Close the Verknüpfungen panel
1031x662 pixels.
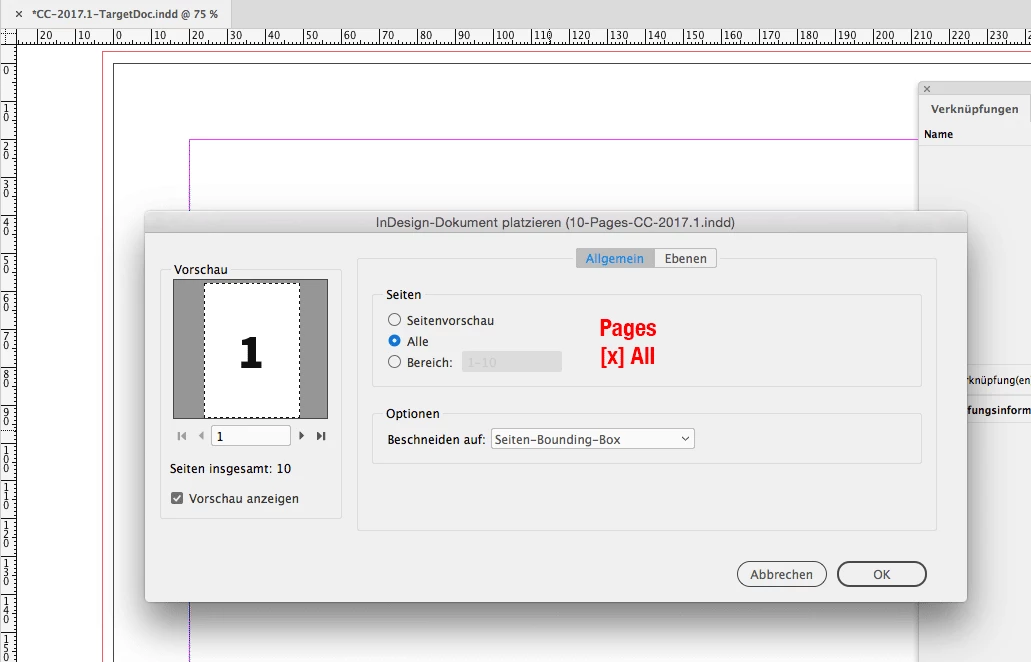[927, 89]
